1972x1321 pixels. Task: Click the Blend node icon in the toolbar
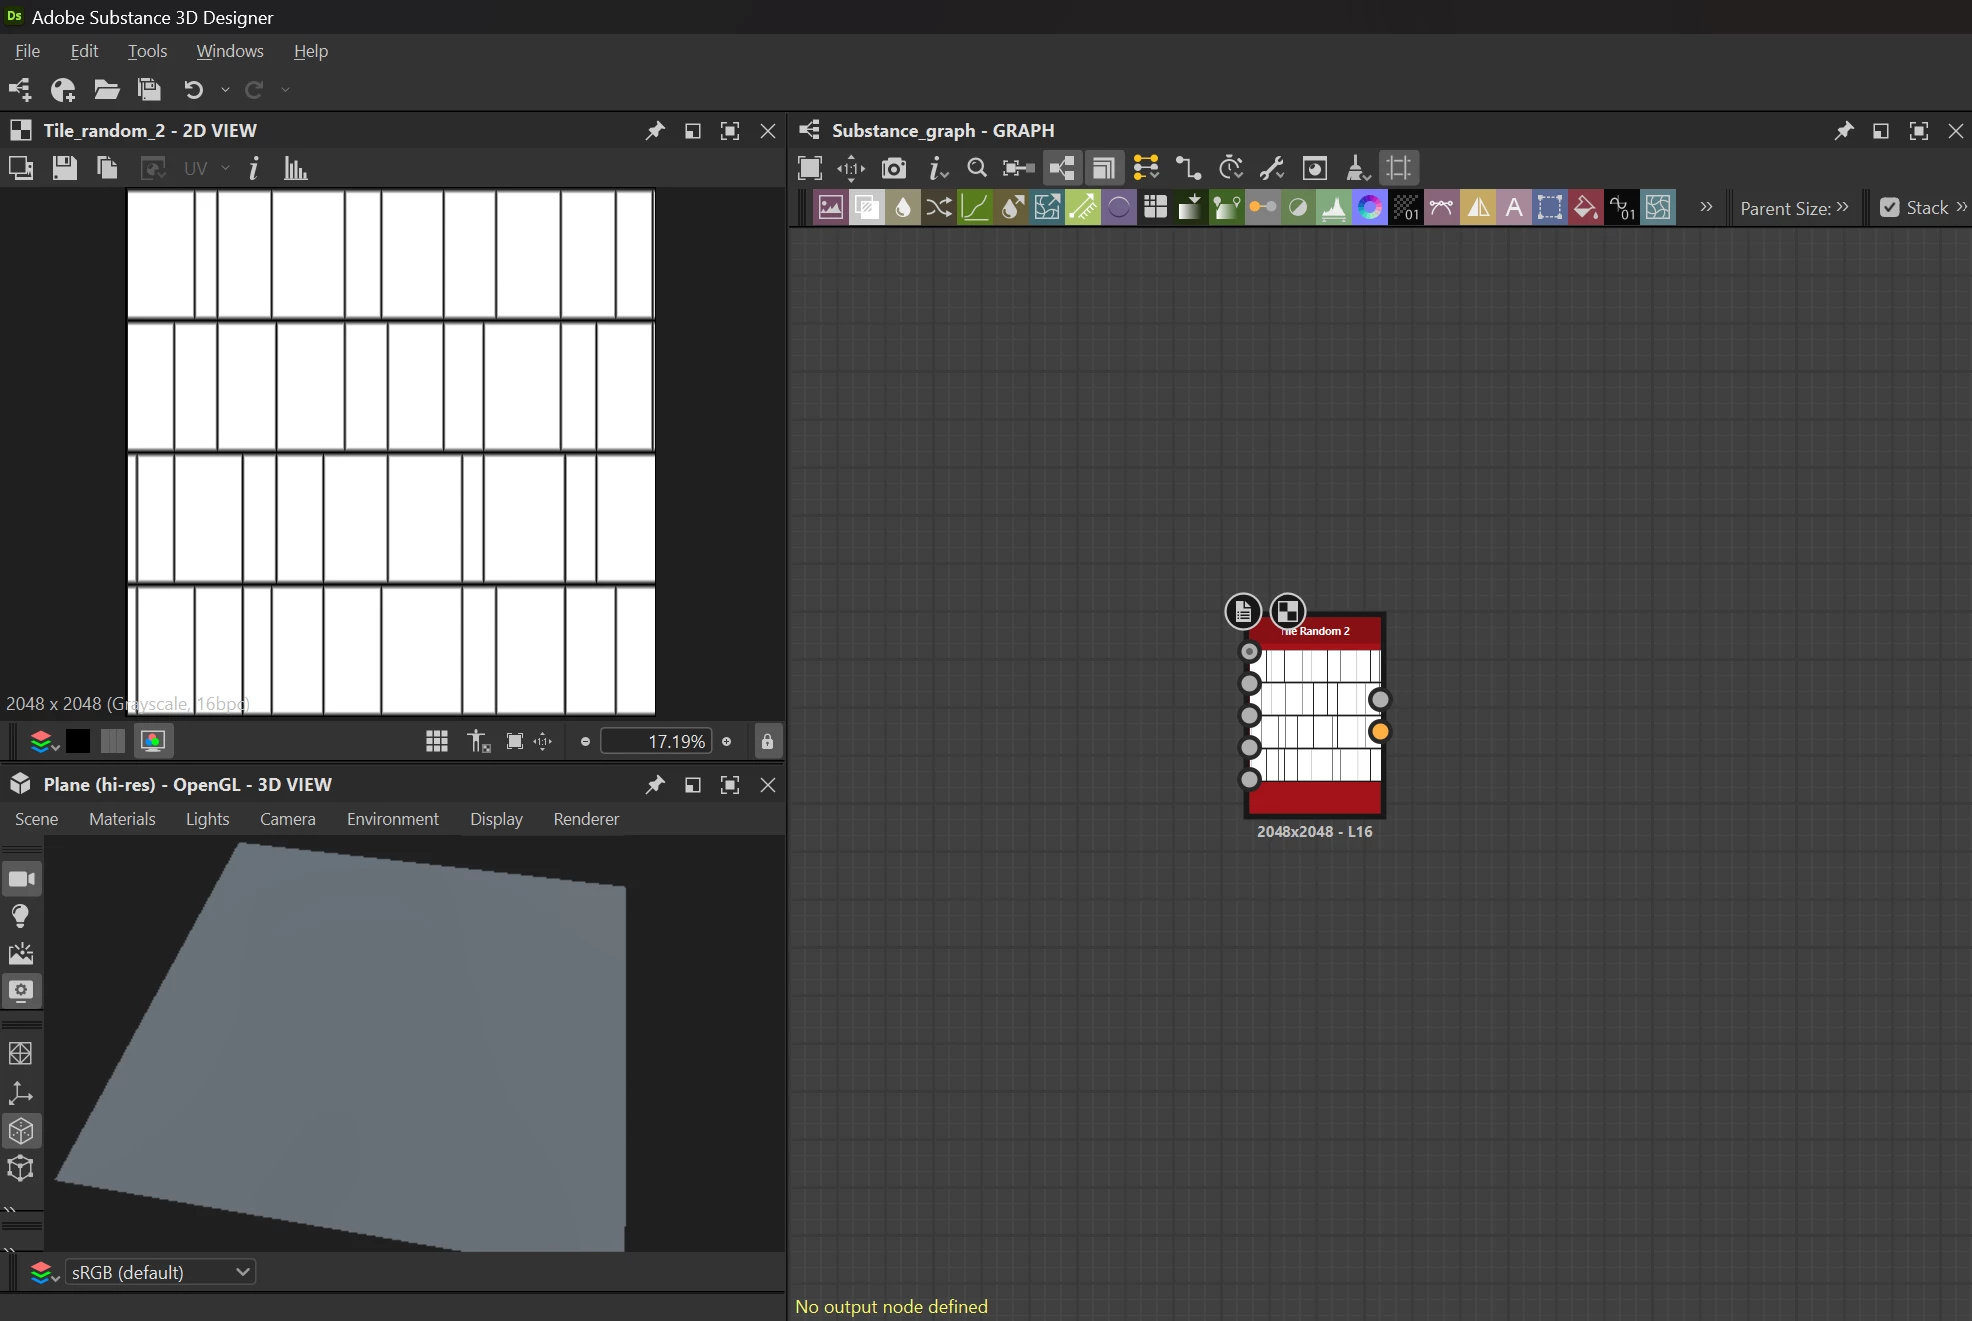(x=867, y=208)
